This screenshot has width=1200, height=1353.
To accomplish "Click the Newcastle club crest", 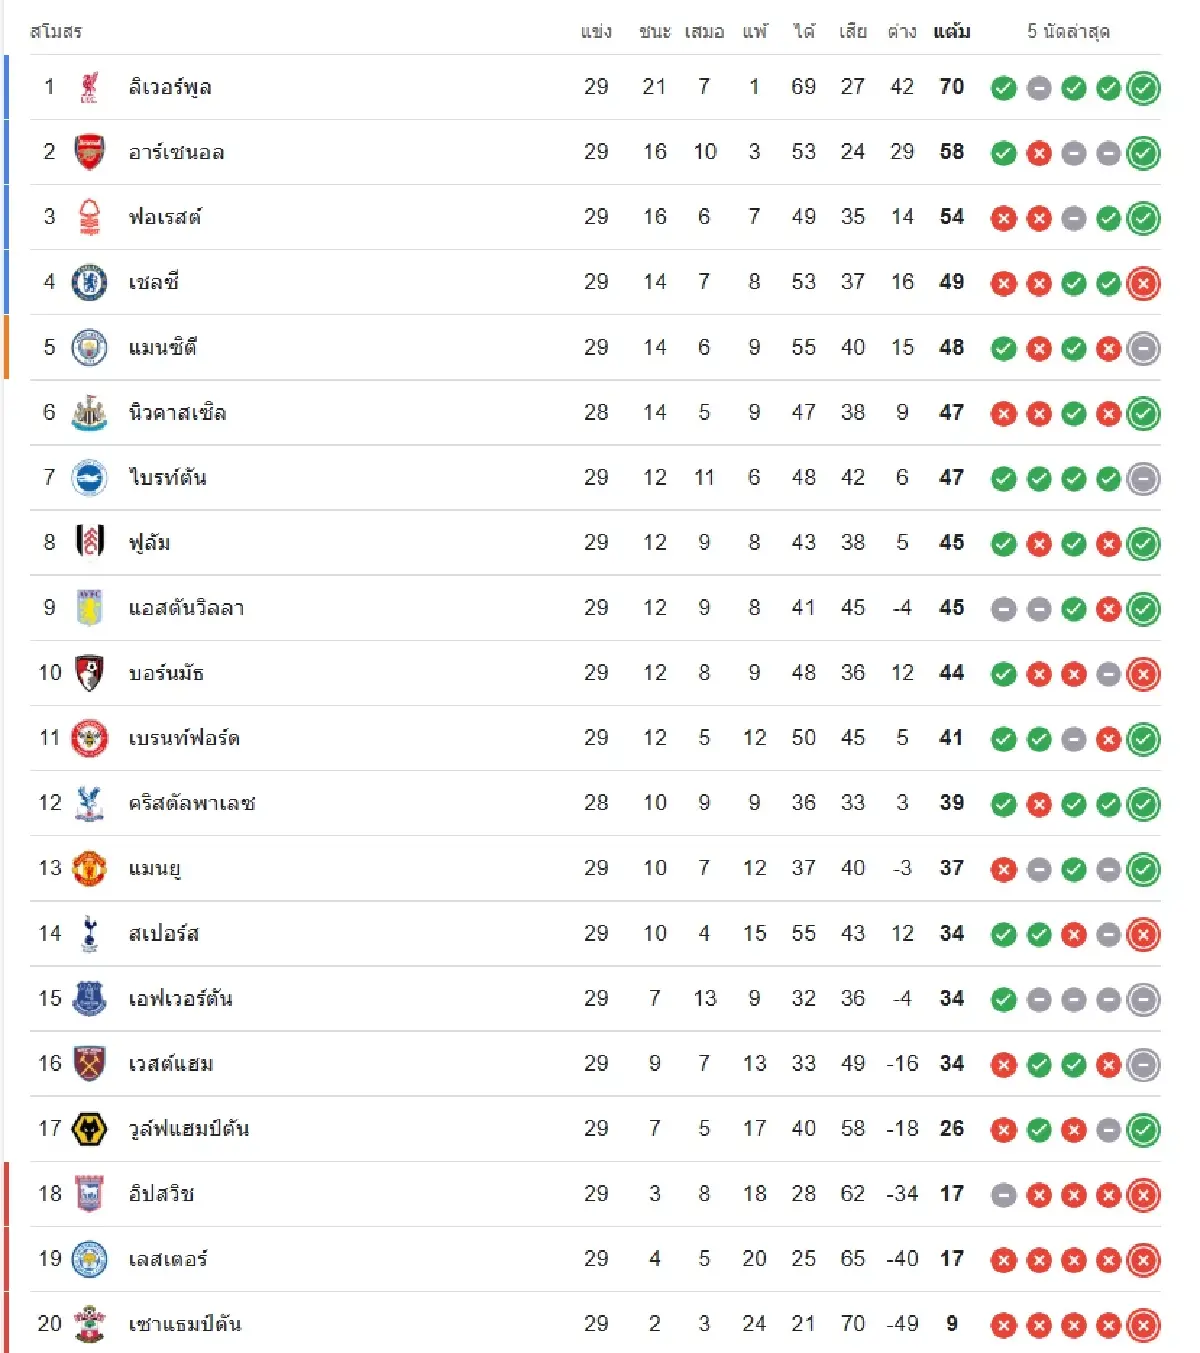I will point(89,413).
